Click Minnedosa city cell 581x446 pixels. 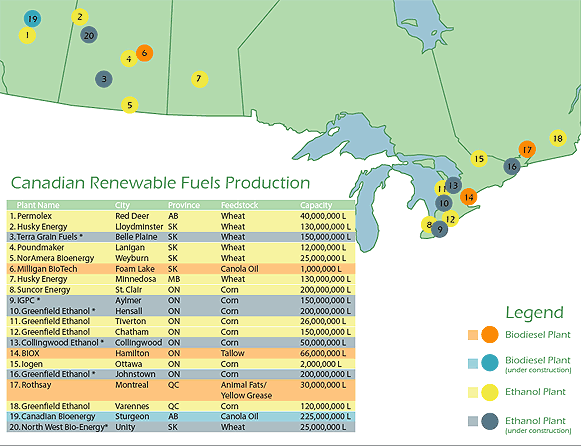point(136,279)
